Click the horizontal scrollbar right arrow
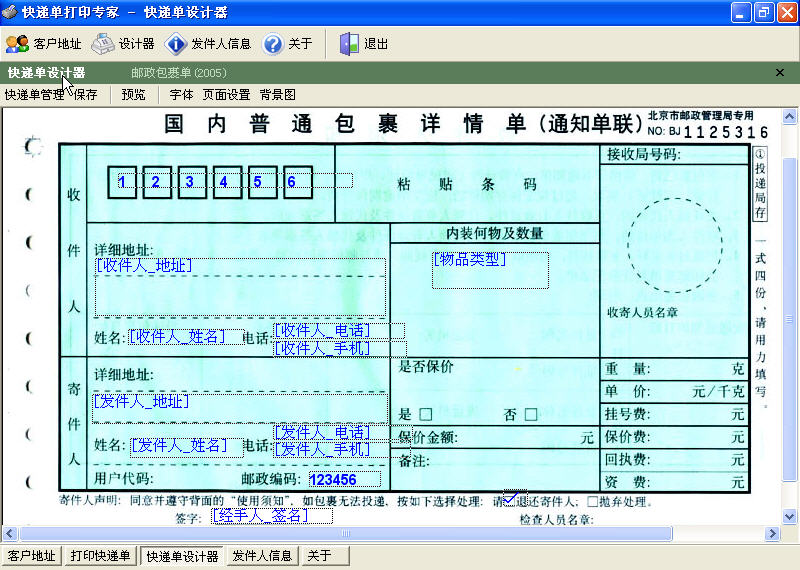Image resolution: width=800 pixels, height=570 pixels. 772,534
